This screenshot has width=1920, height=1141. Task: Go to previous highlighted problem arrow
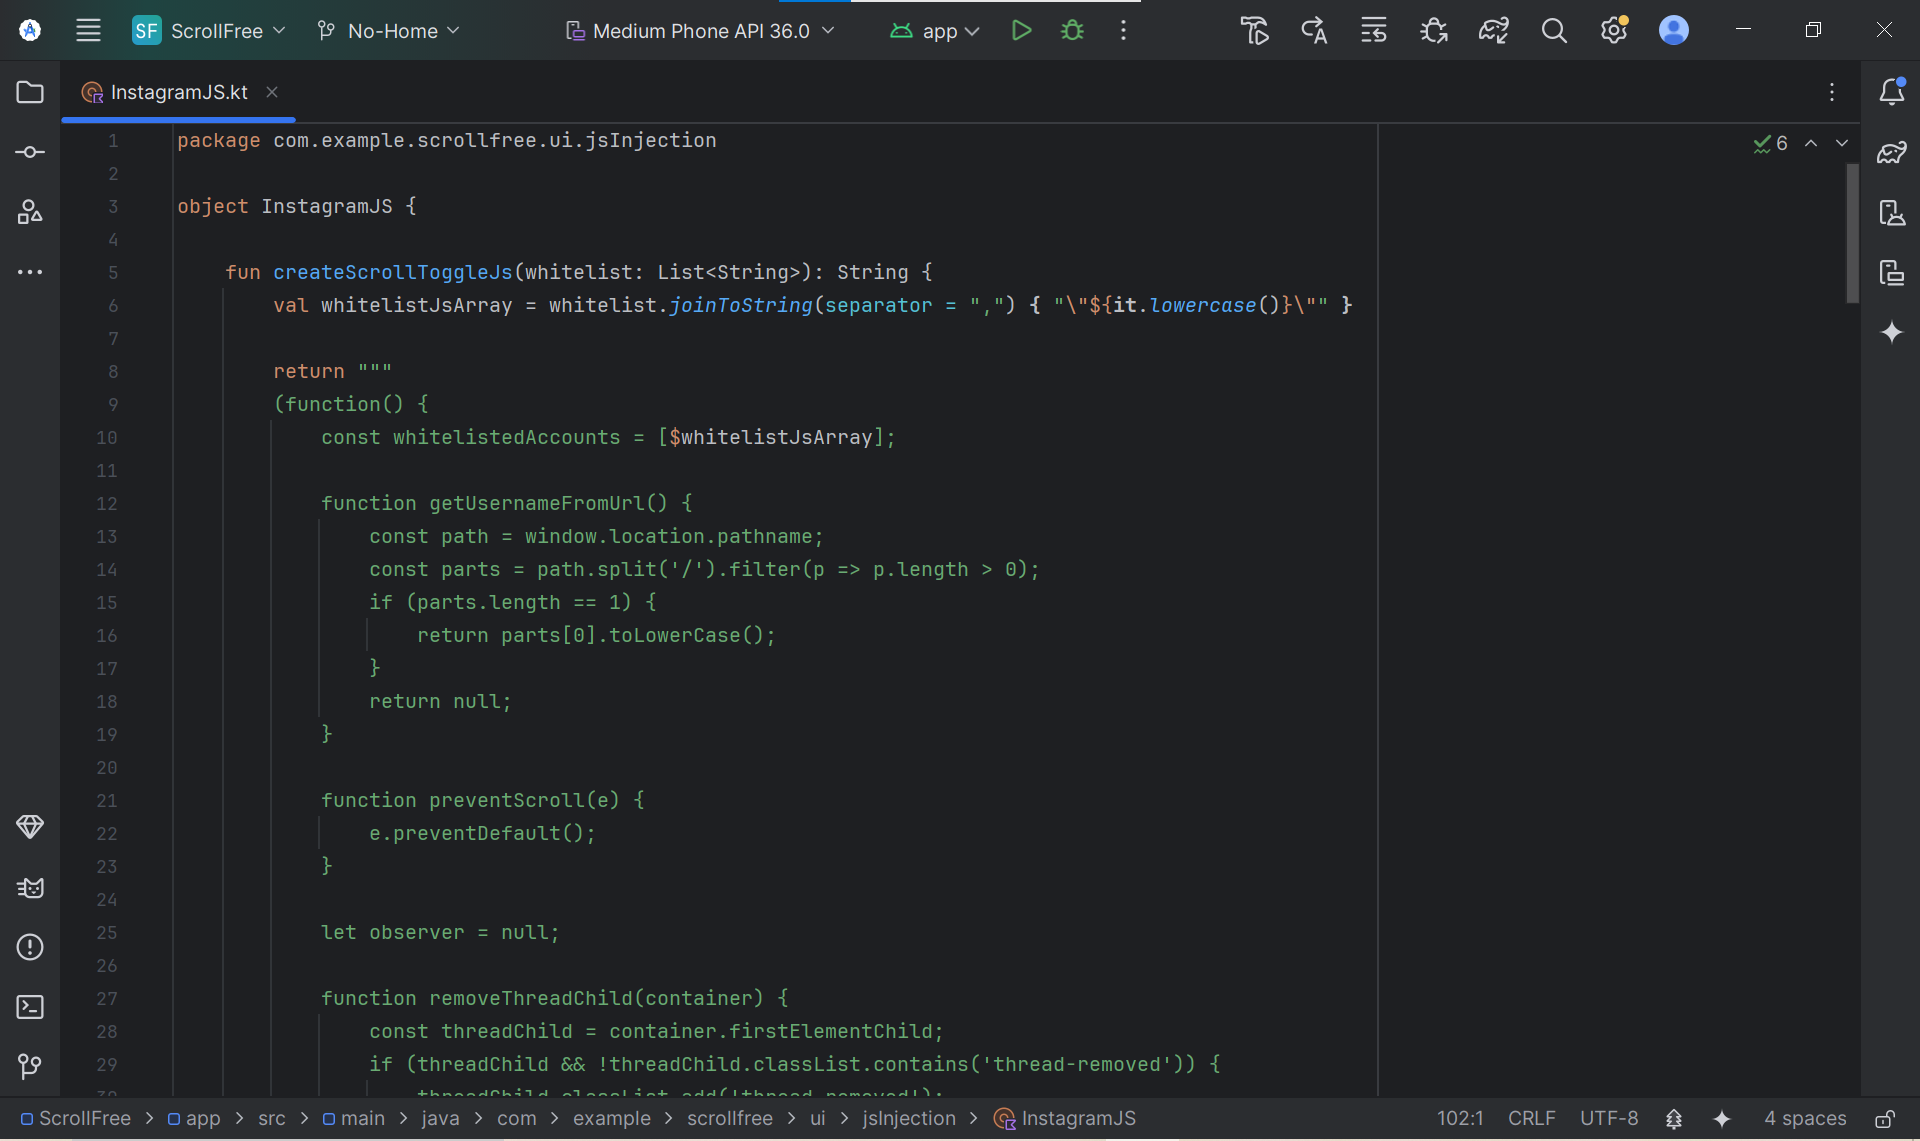(1811, 143)
